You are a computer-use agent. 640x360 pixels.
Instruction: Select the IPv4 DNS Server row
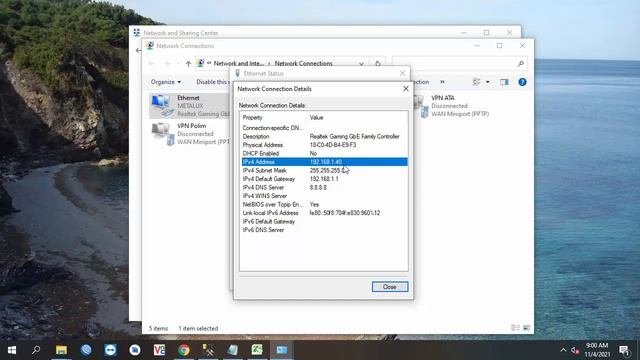[x=324, y=187]
